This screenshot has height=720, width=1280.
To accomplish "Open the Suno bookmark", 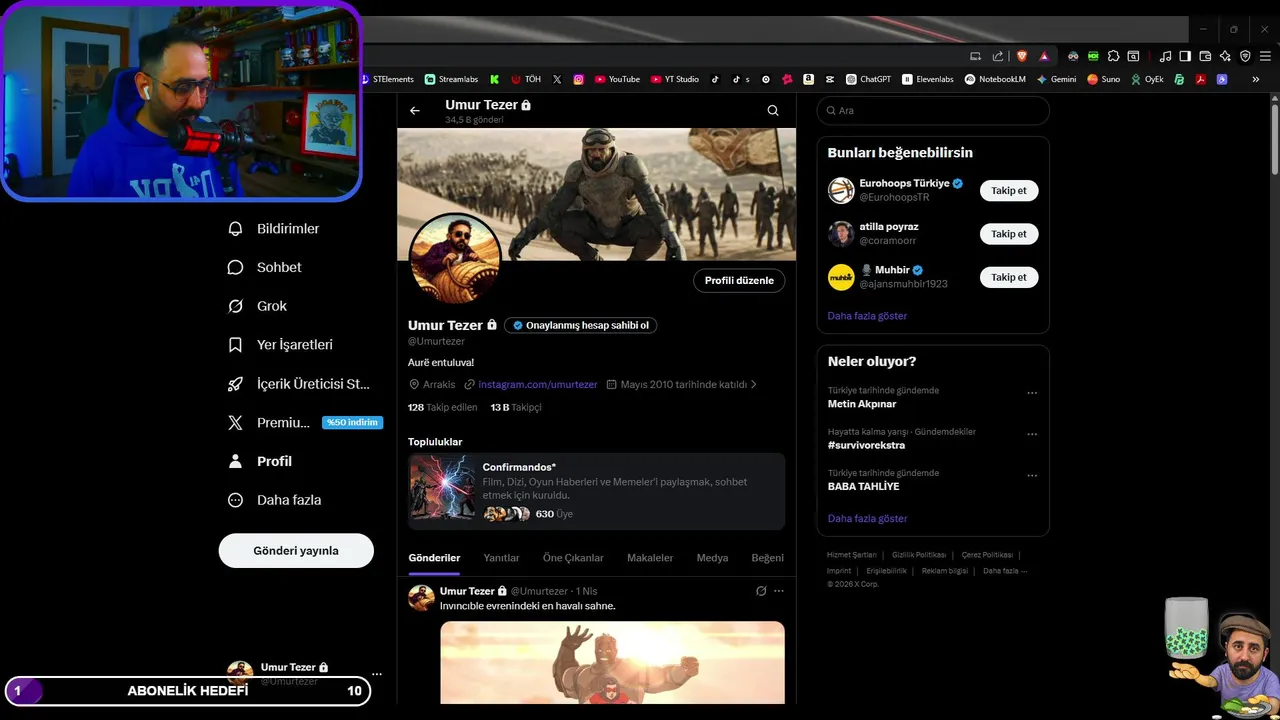I will [1104, 79].
